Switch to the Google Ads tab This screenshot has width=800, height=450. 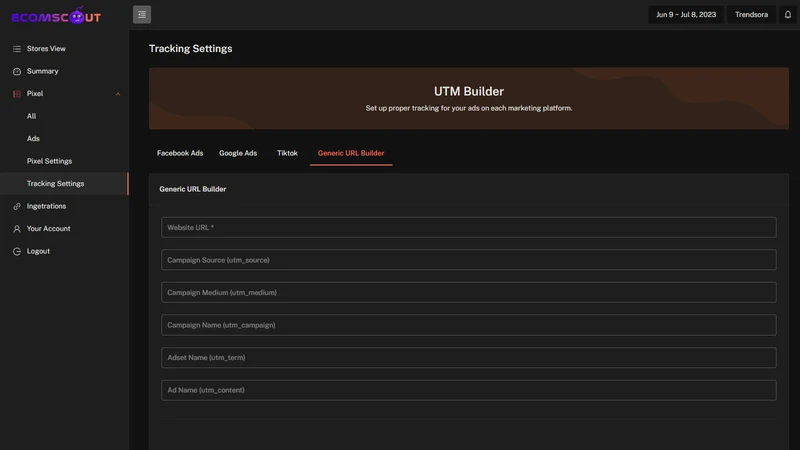[x=238, y=153]
